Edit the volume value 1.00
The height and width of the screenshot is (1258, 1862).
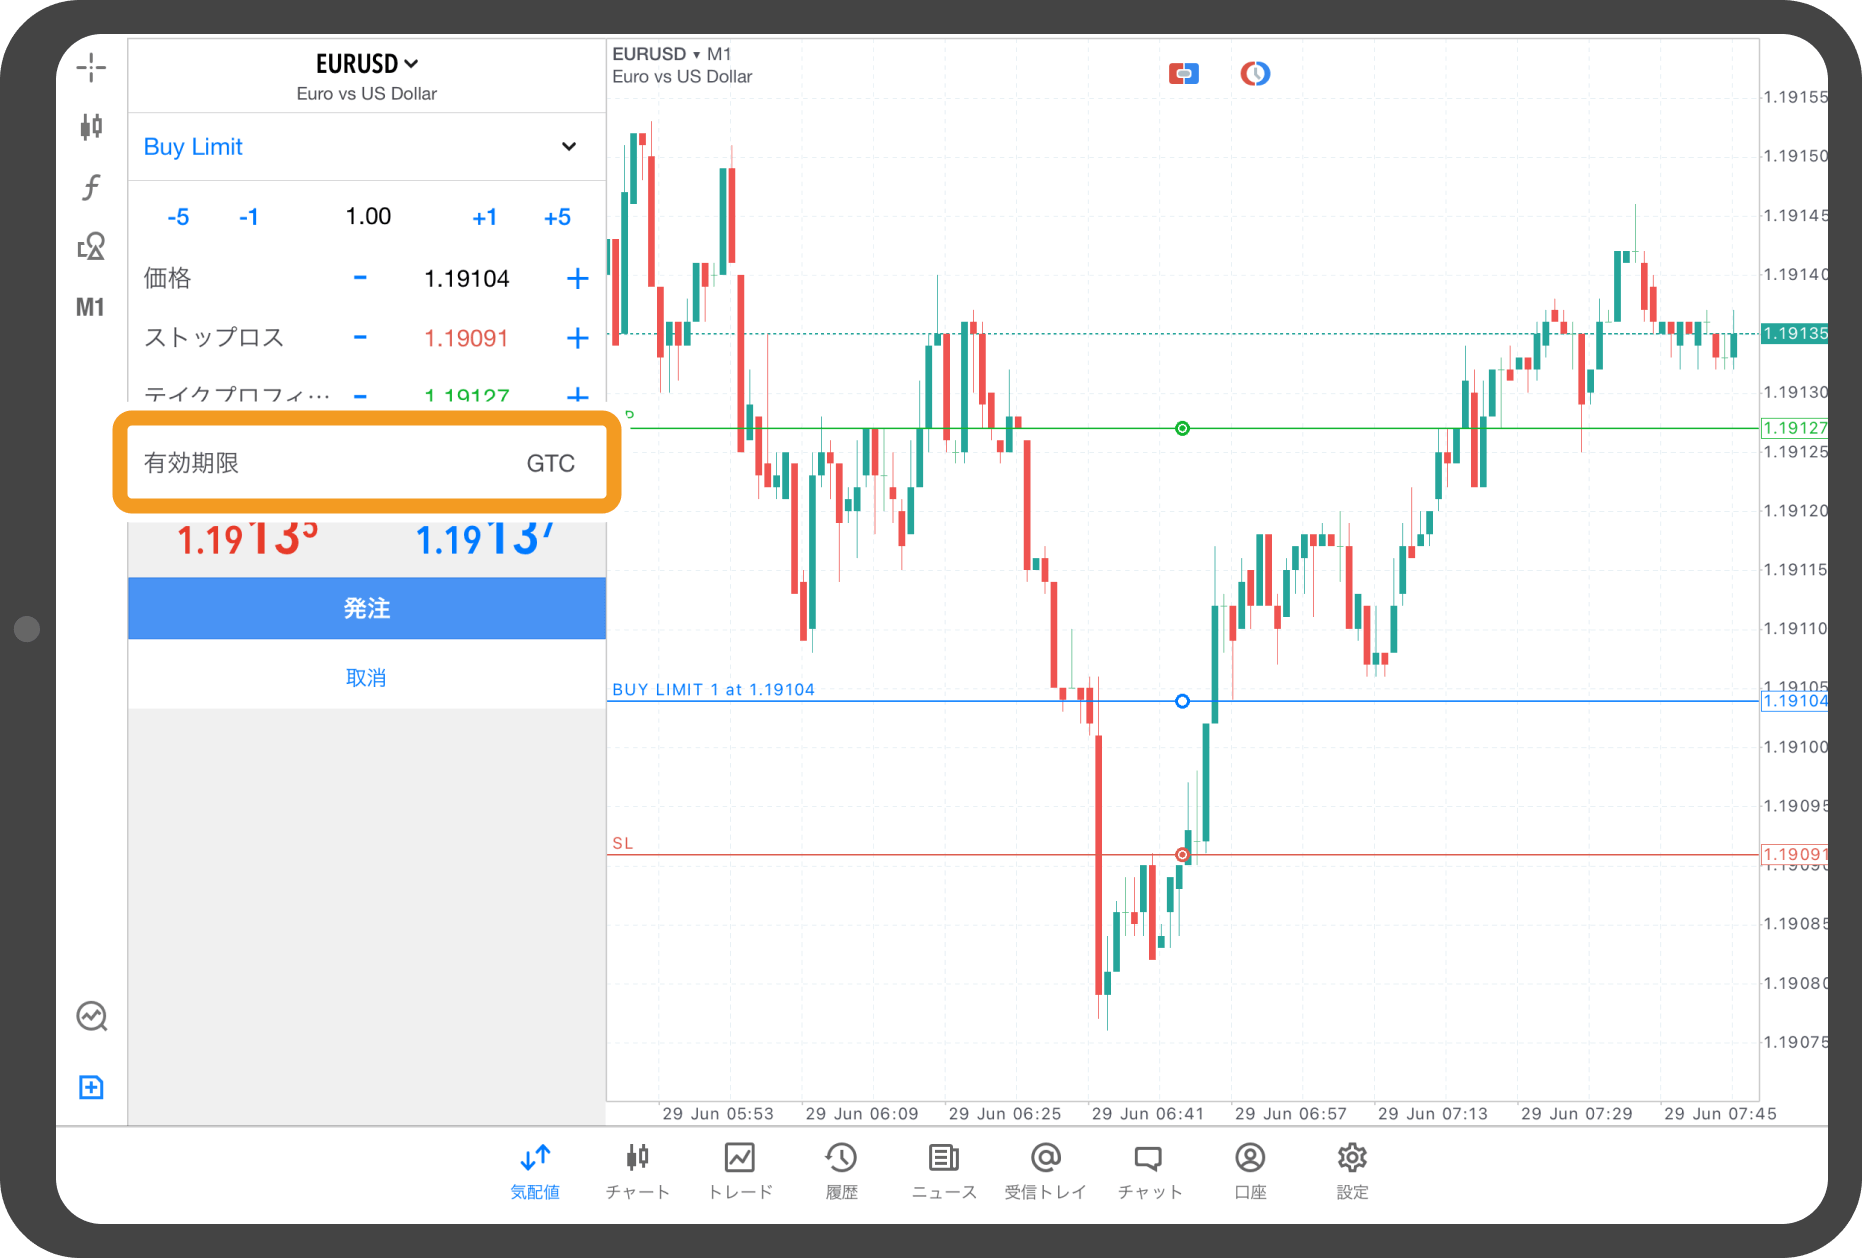pyautogui.click(x=368, y=217)
